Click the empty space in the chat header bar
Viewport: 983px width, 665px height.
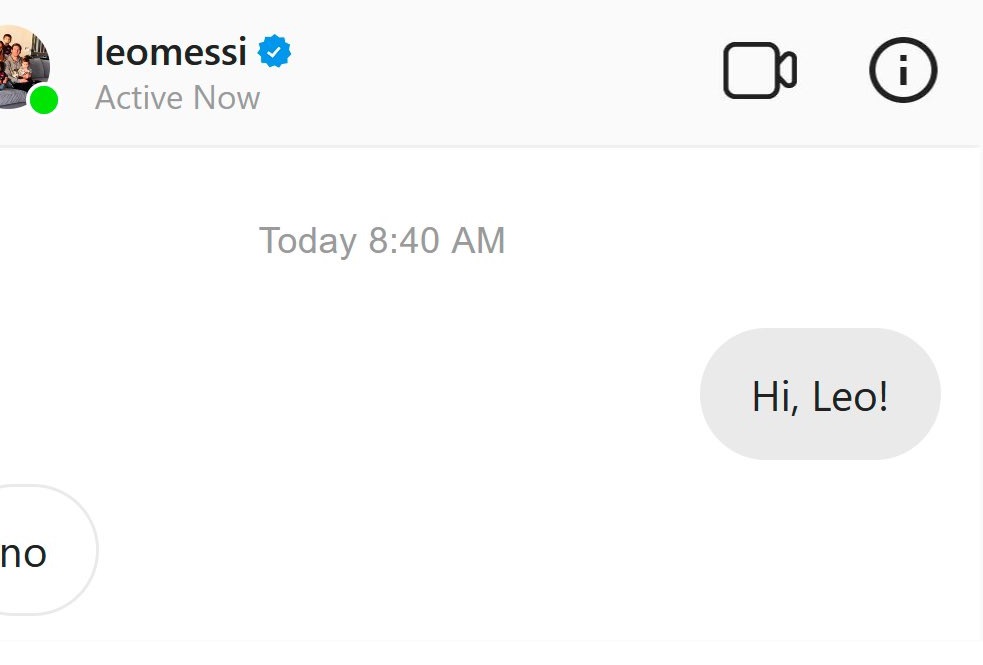(500, 72)
